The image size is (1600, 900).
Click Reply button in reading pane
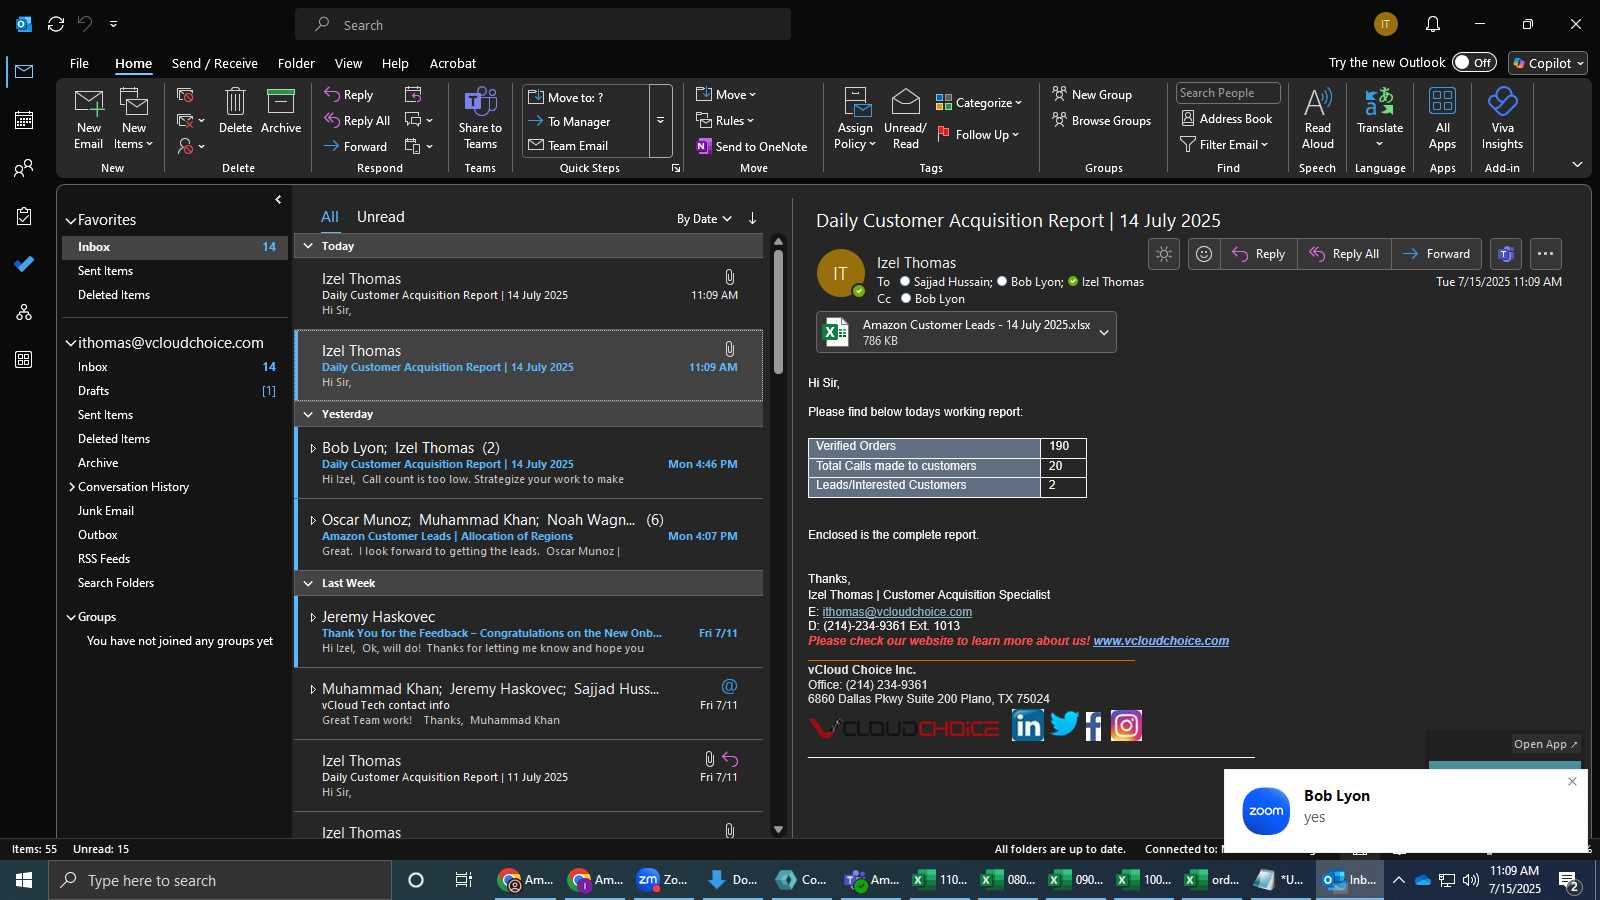[1258, 254]
